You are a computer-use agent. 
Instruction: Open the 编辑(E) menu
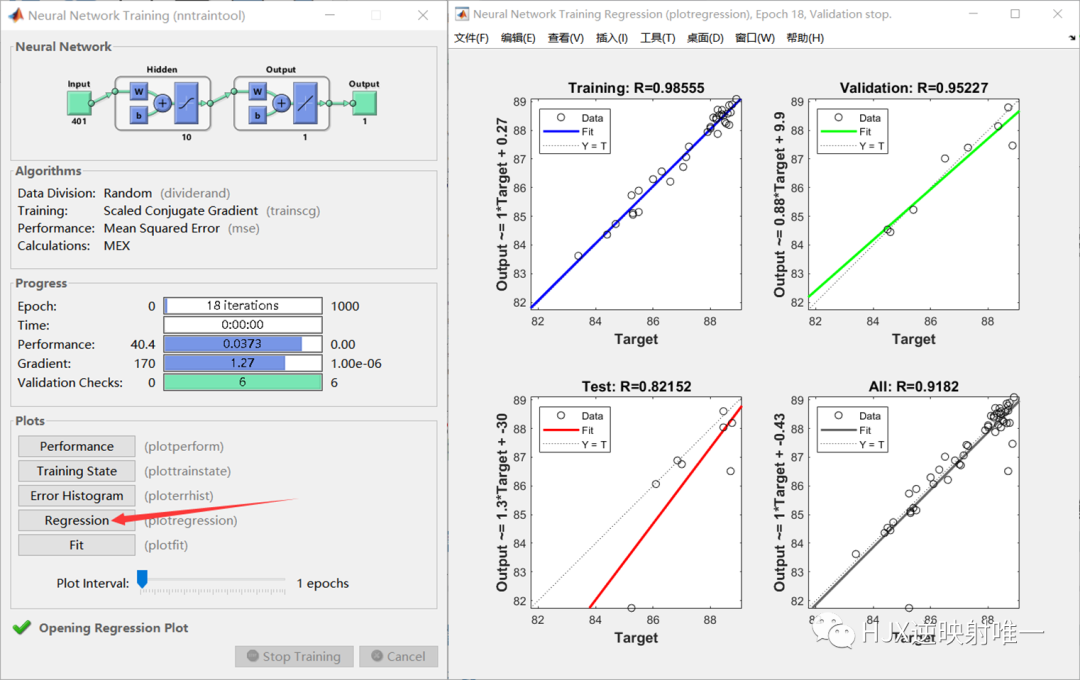(518, 38)
